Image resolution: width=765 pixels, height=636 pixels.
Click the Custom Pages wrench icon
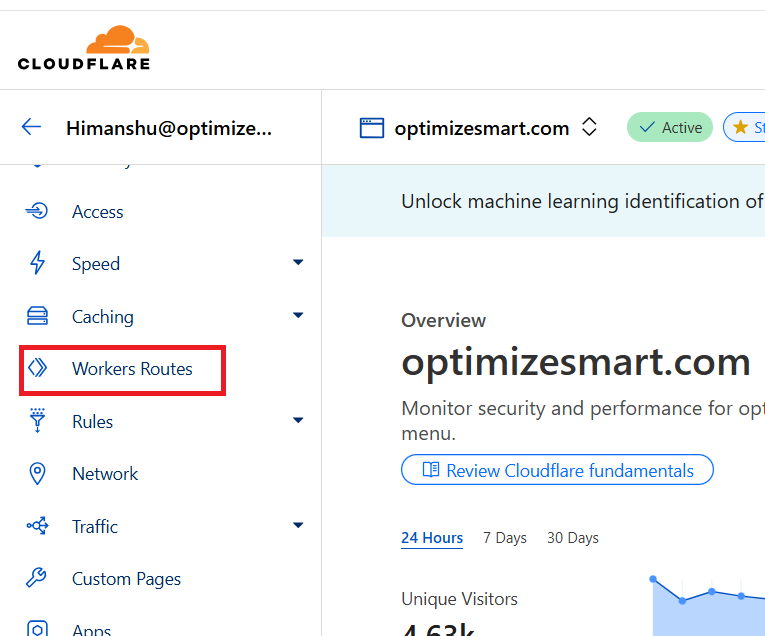(x=37, y=579)
